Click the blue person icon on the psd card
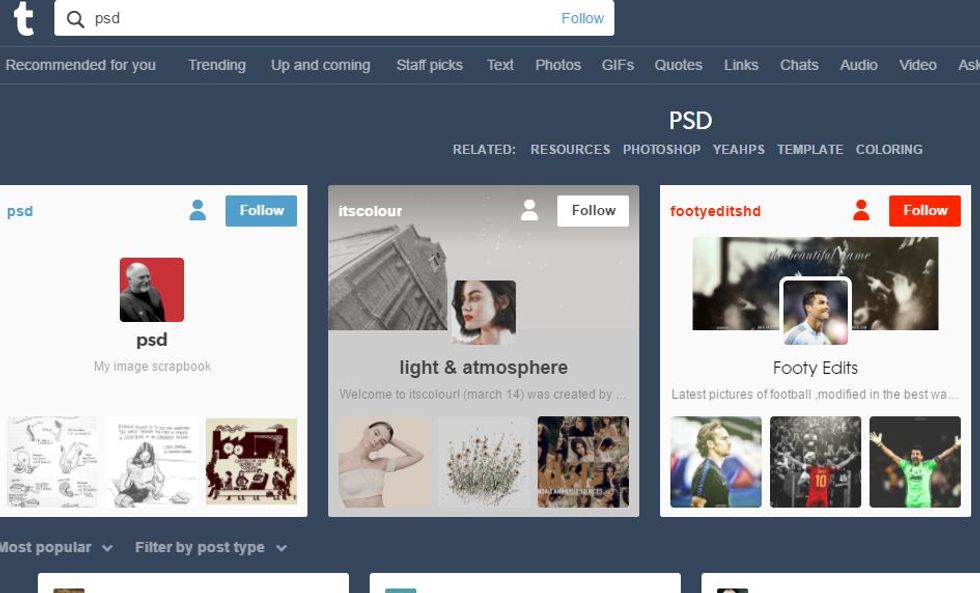The width and height of the screenshot is (980, 593). 198,211
